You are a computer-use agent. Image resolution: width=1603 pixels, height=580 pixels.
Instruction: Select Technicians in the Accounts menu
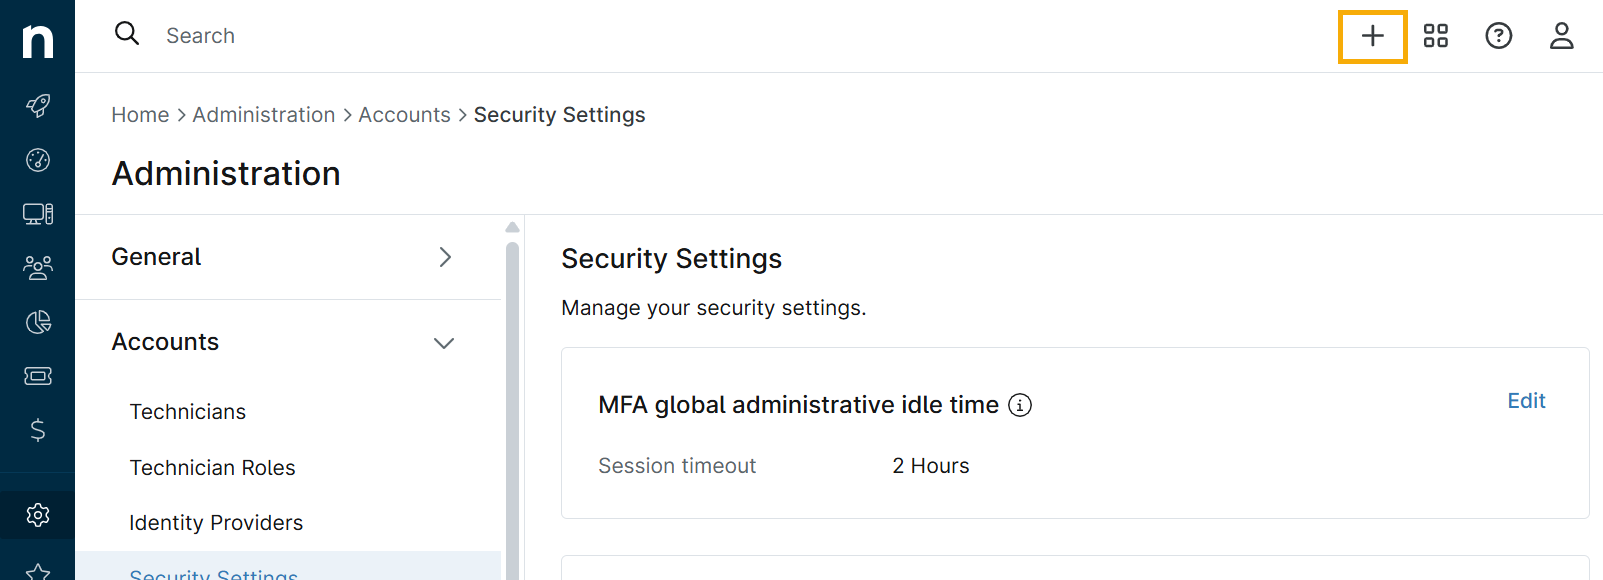coord(188,412)
